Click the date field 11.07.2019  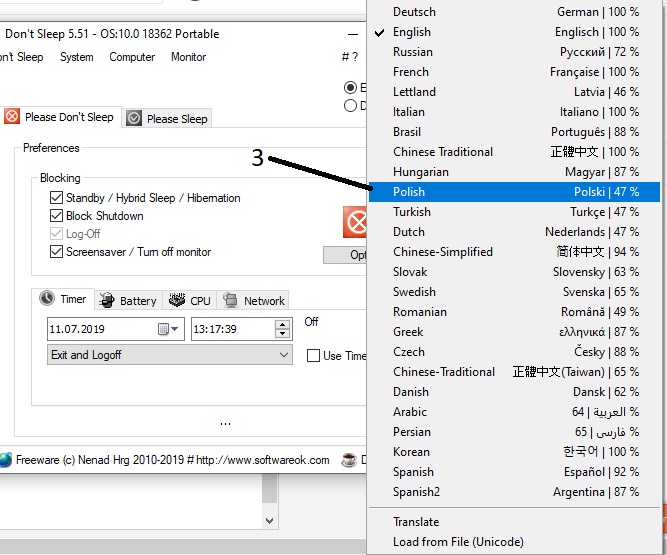point(116,329)
